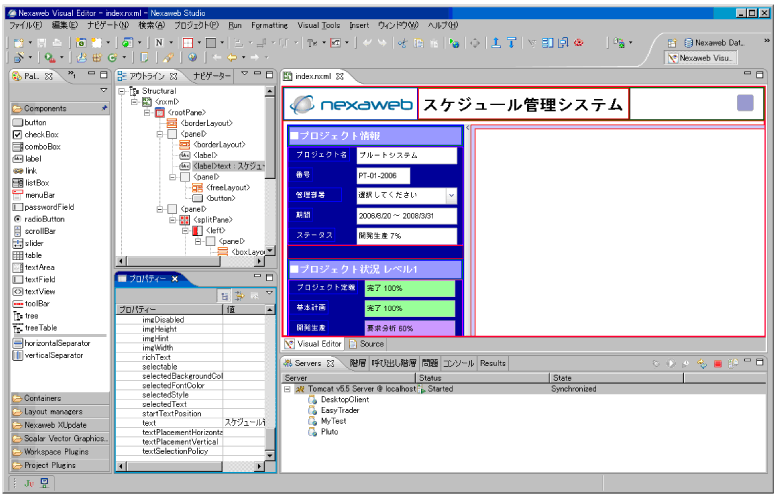Click the gray square panel toolbar icon
The image size is (780, 495).
(x=211, y=43)
